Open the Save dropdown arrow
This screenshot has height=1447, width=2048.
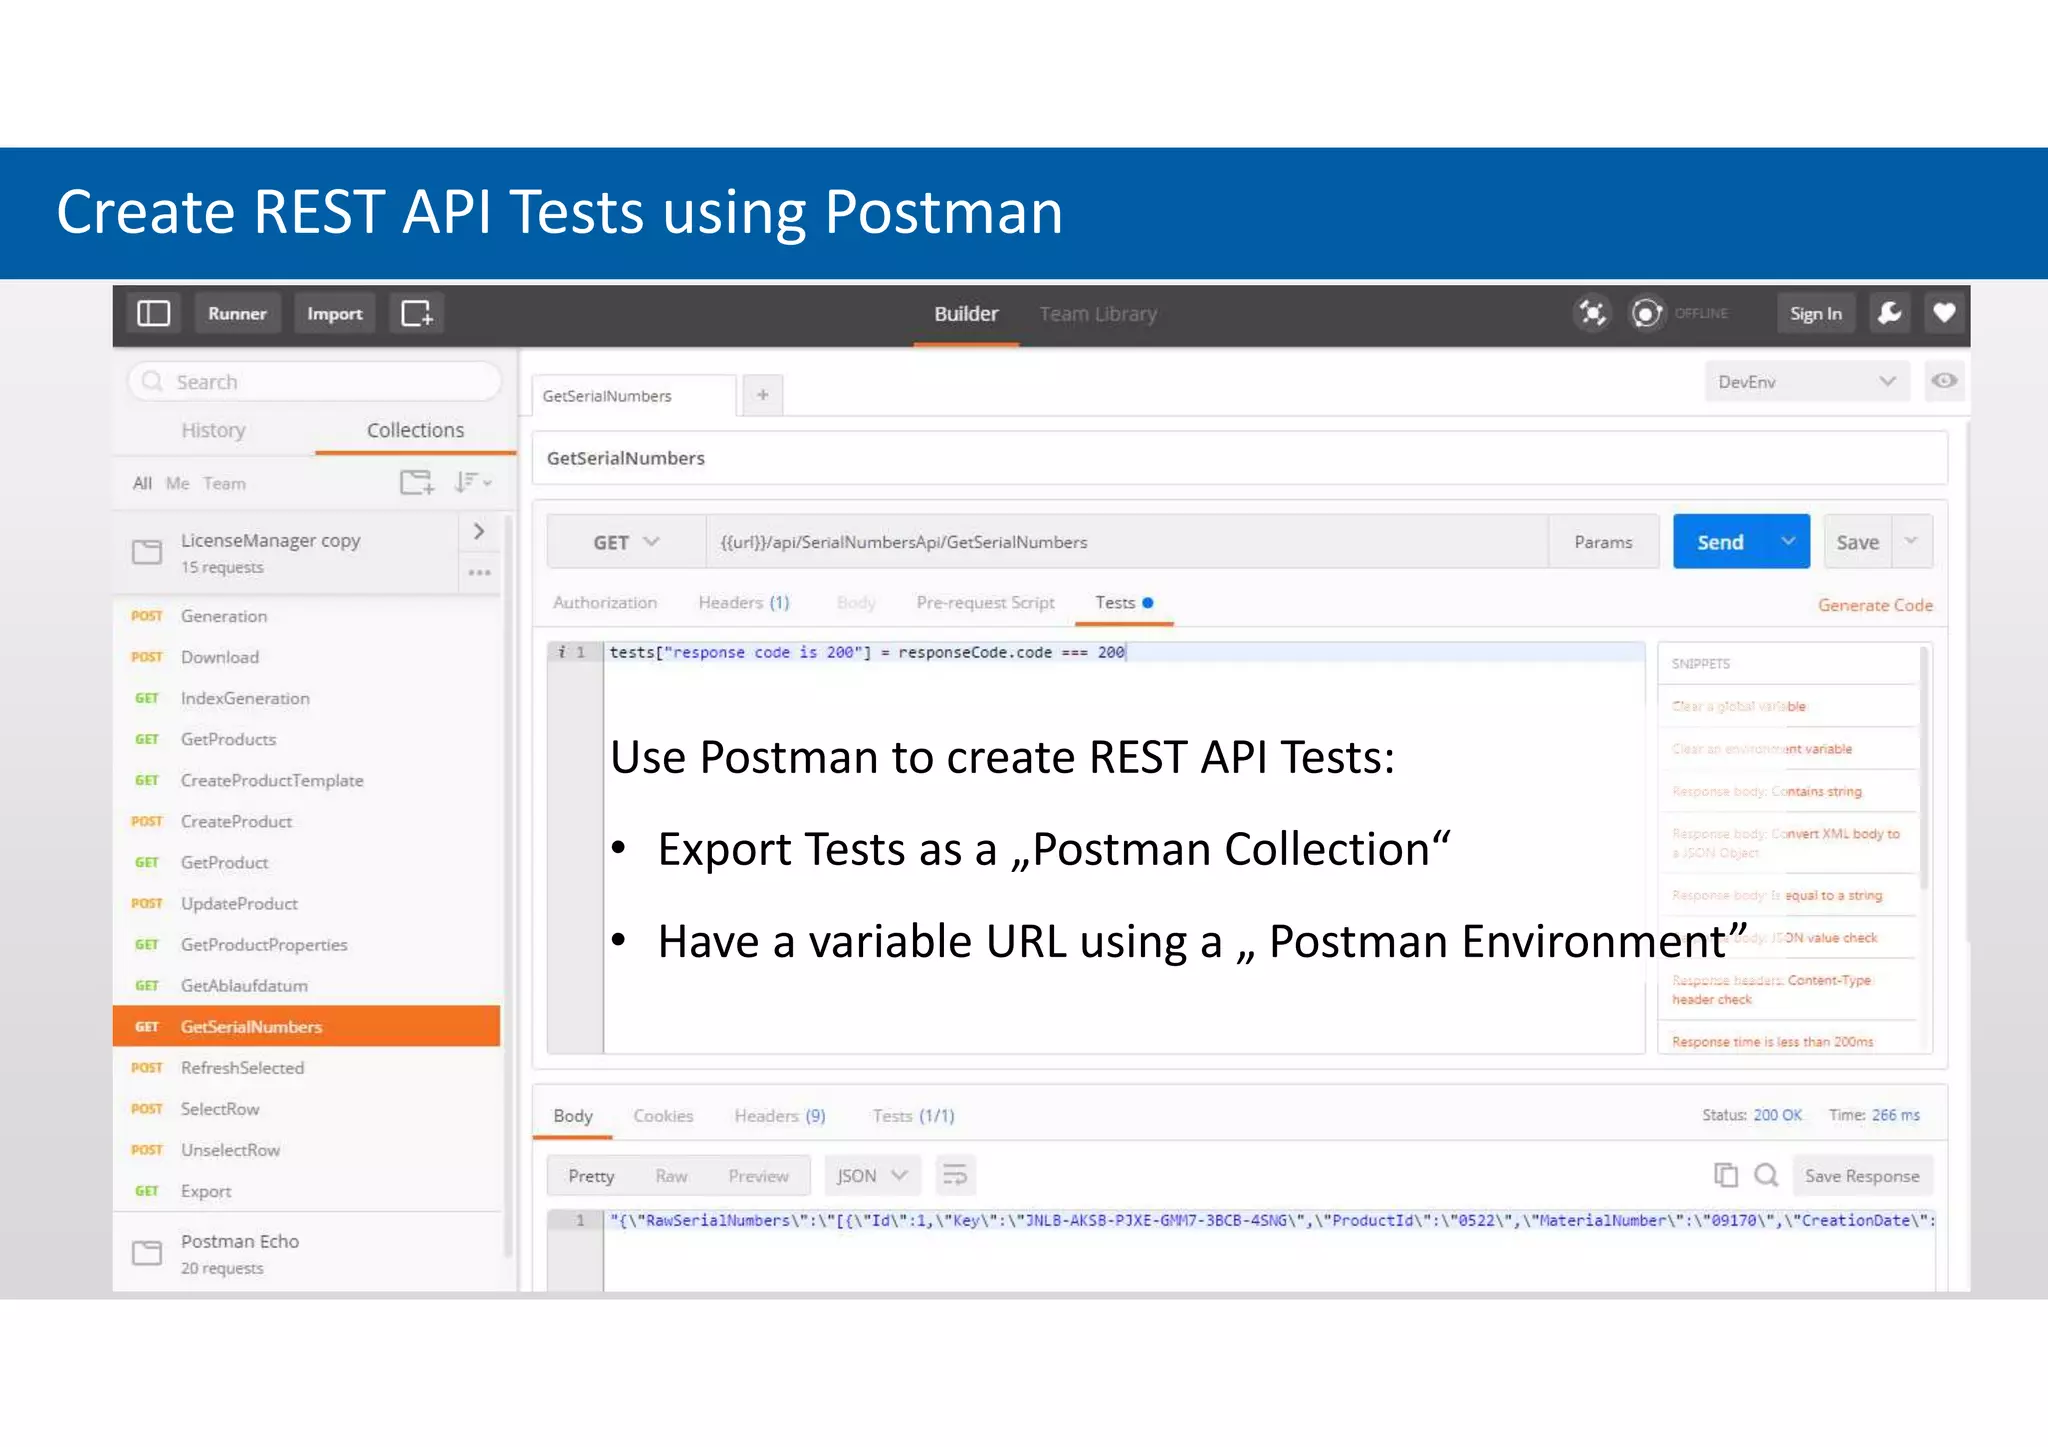tap(1911, 541)
